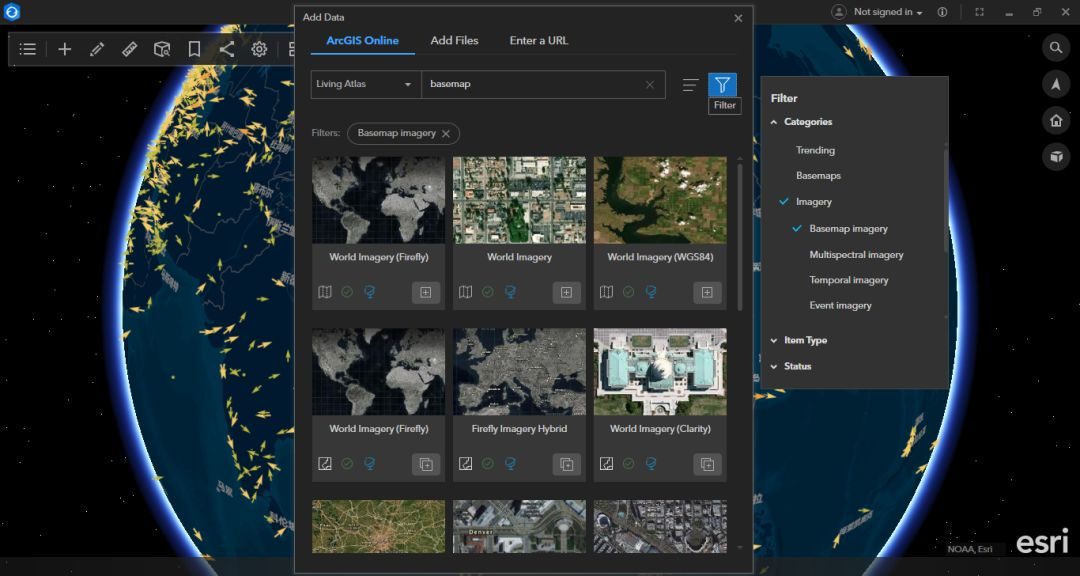Screen dimensions: 1080x576
Task: Click the Filter funnel icon
Action: [x=722, y=85]
